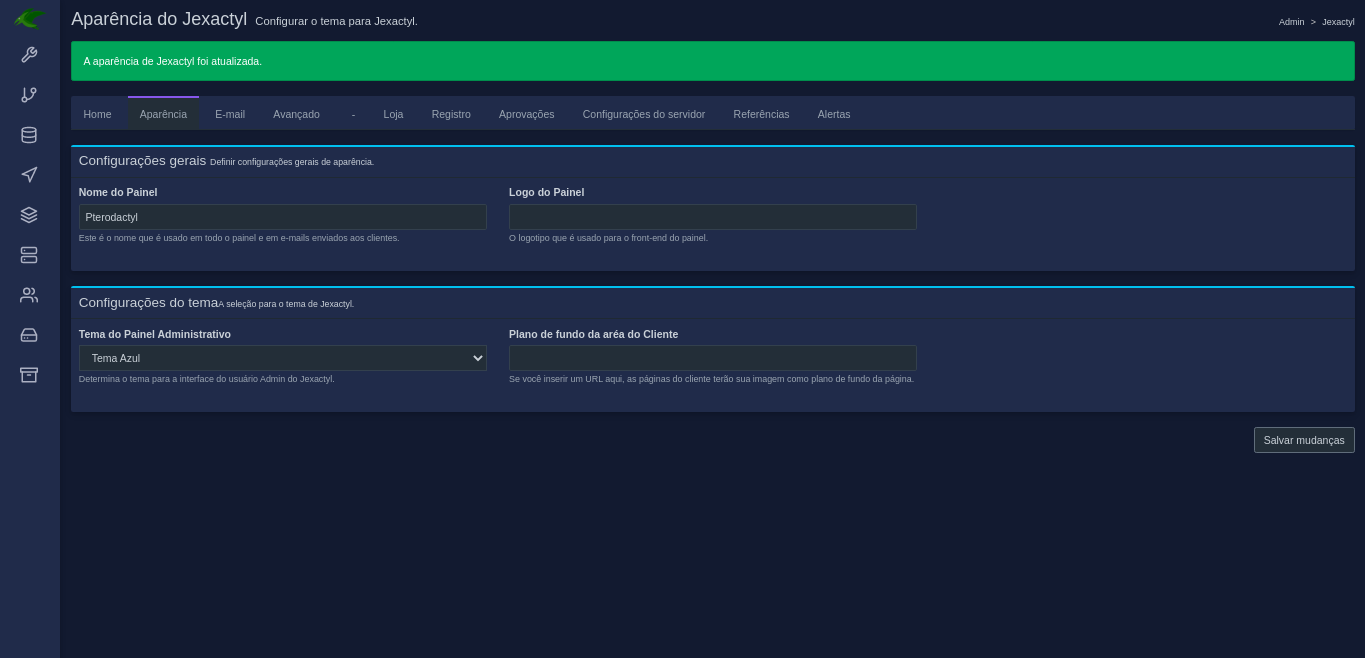
Task: Click the 'Se você inserir um URL aqui' help text
Action: (711, 379)
